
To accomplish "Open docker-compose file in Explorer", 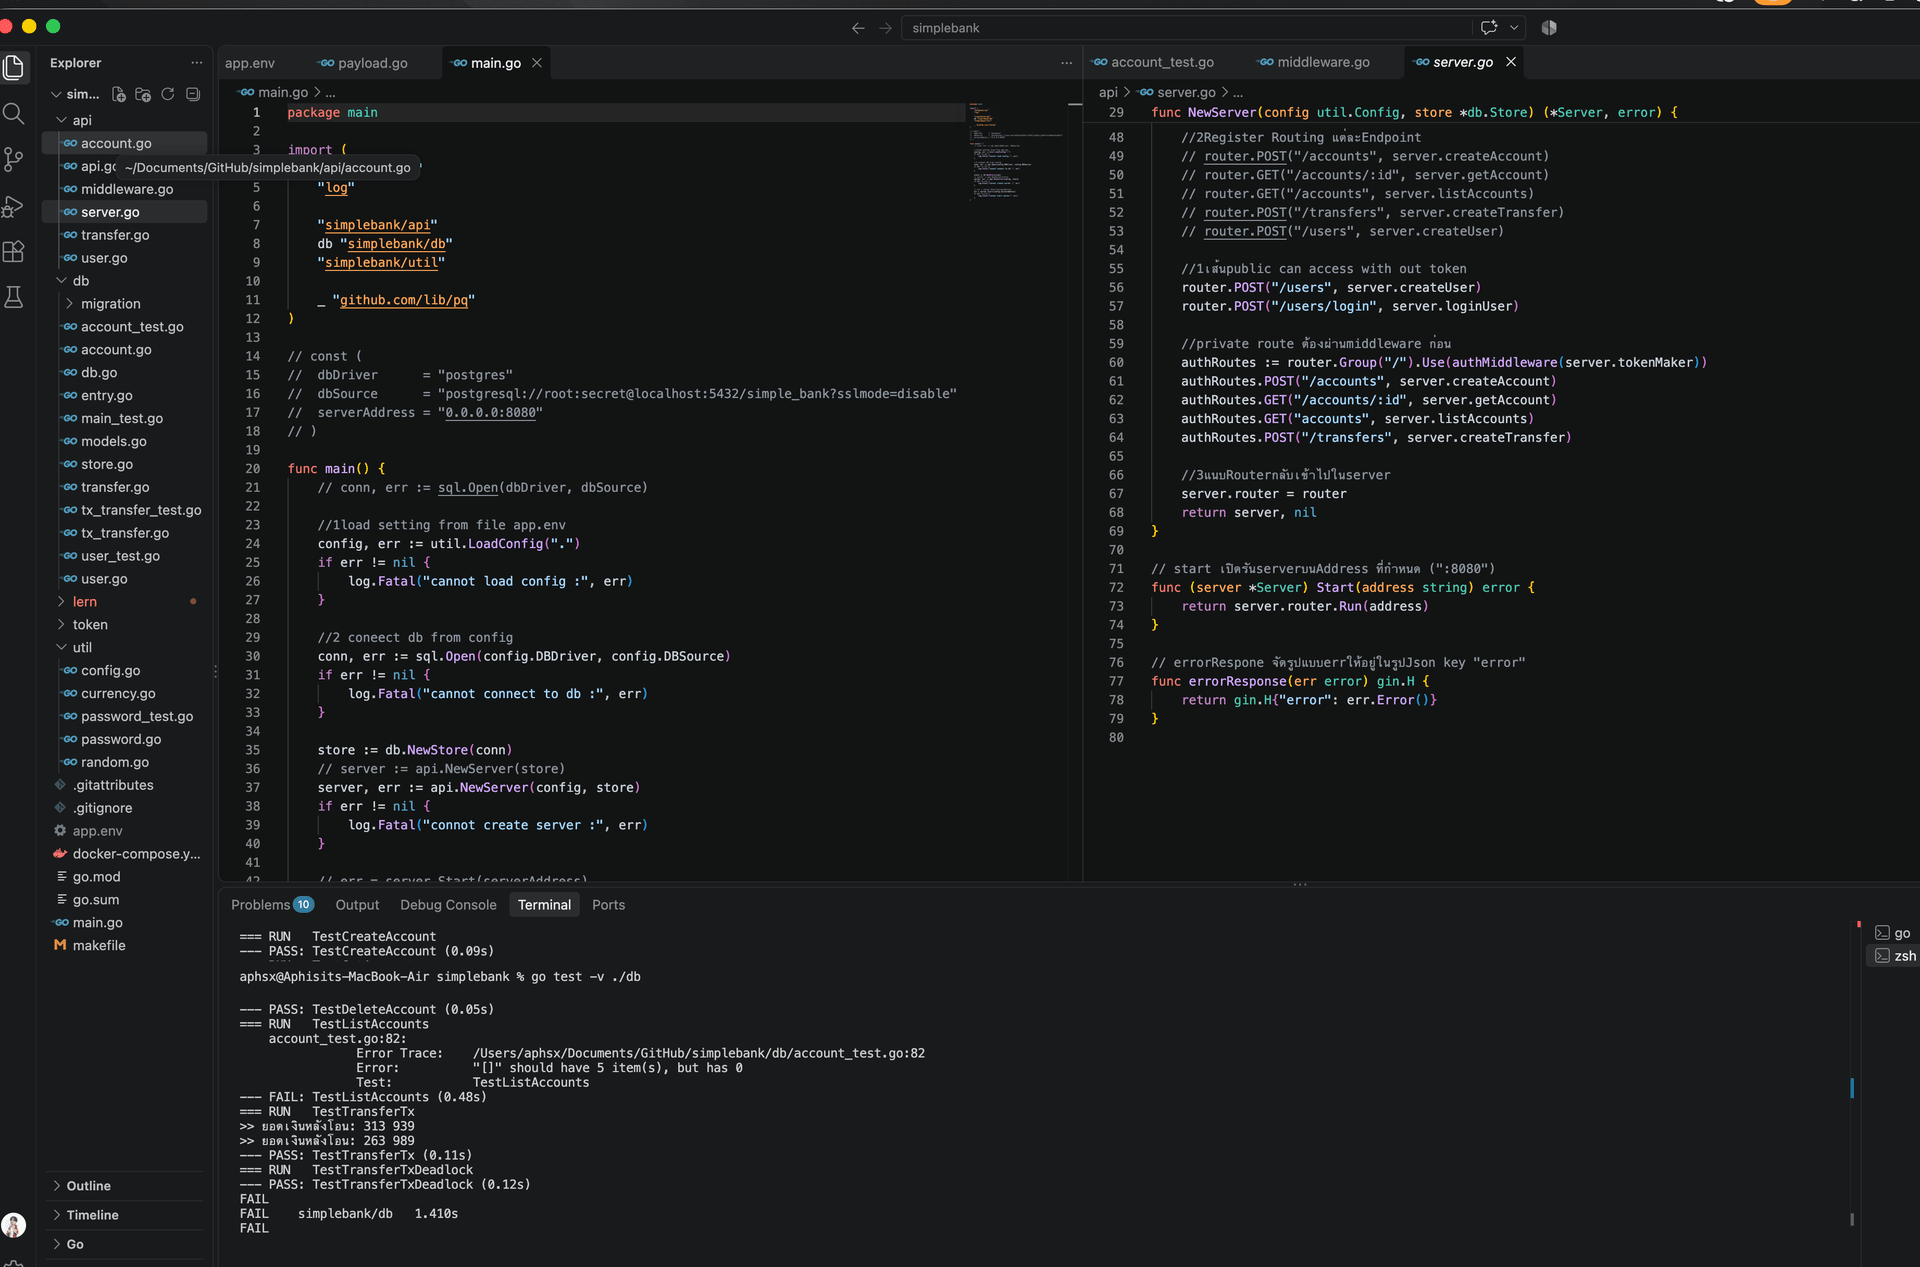I will tap(136, 854).
